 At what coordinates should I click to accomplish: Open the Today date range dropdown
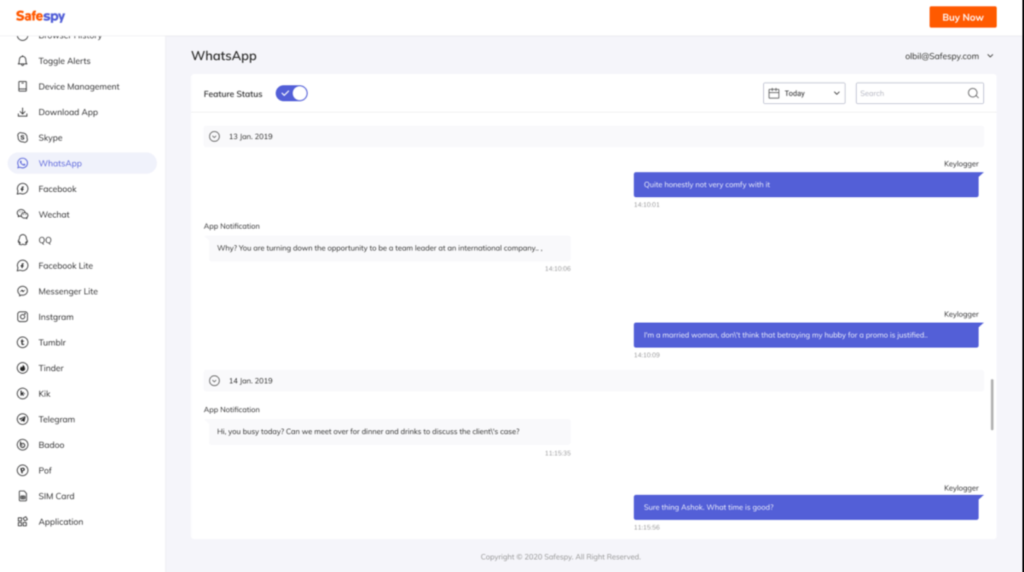(x=805, y=93)
